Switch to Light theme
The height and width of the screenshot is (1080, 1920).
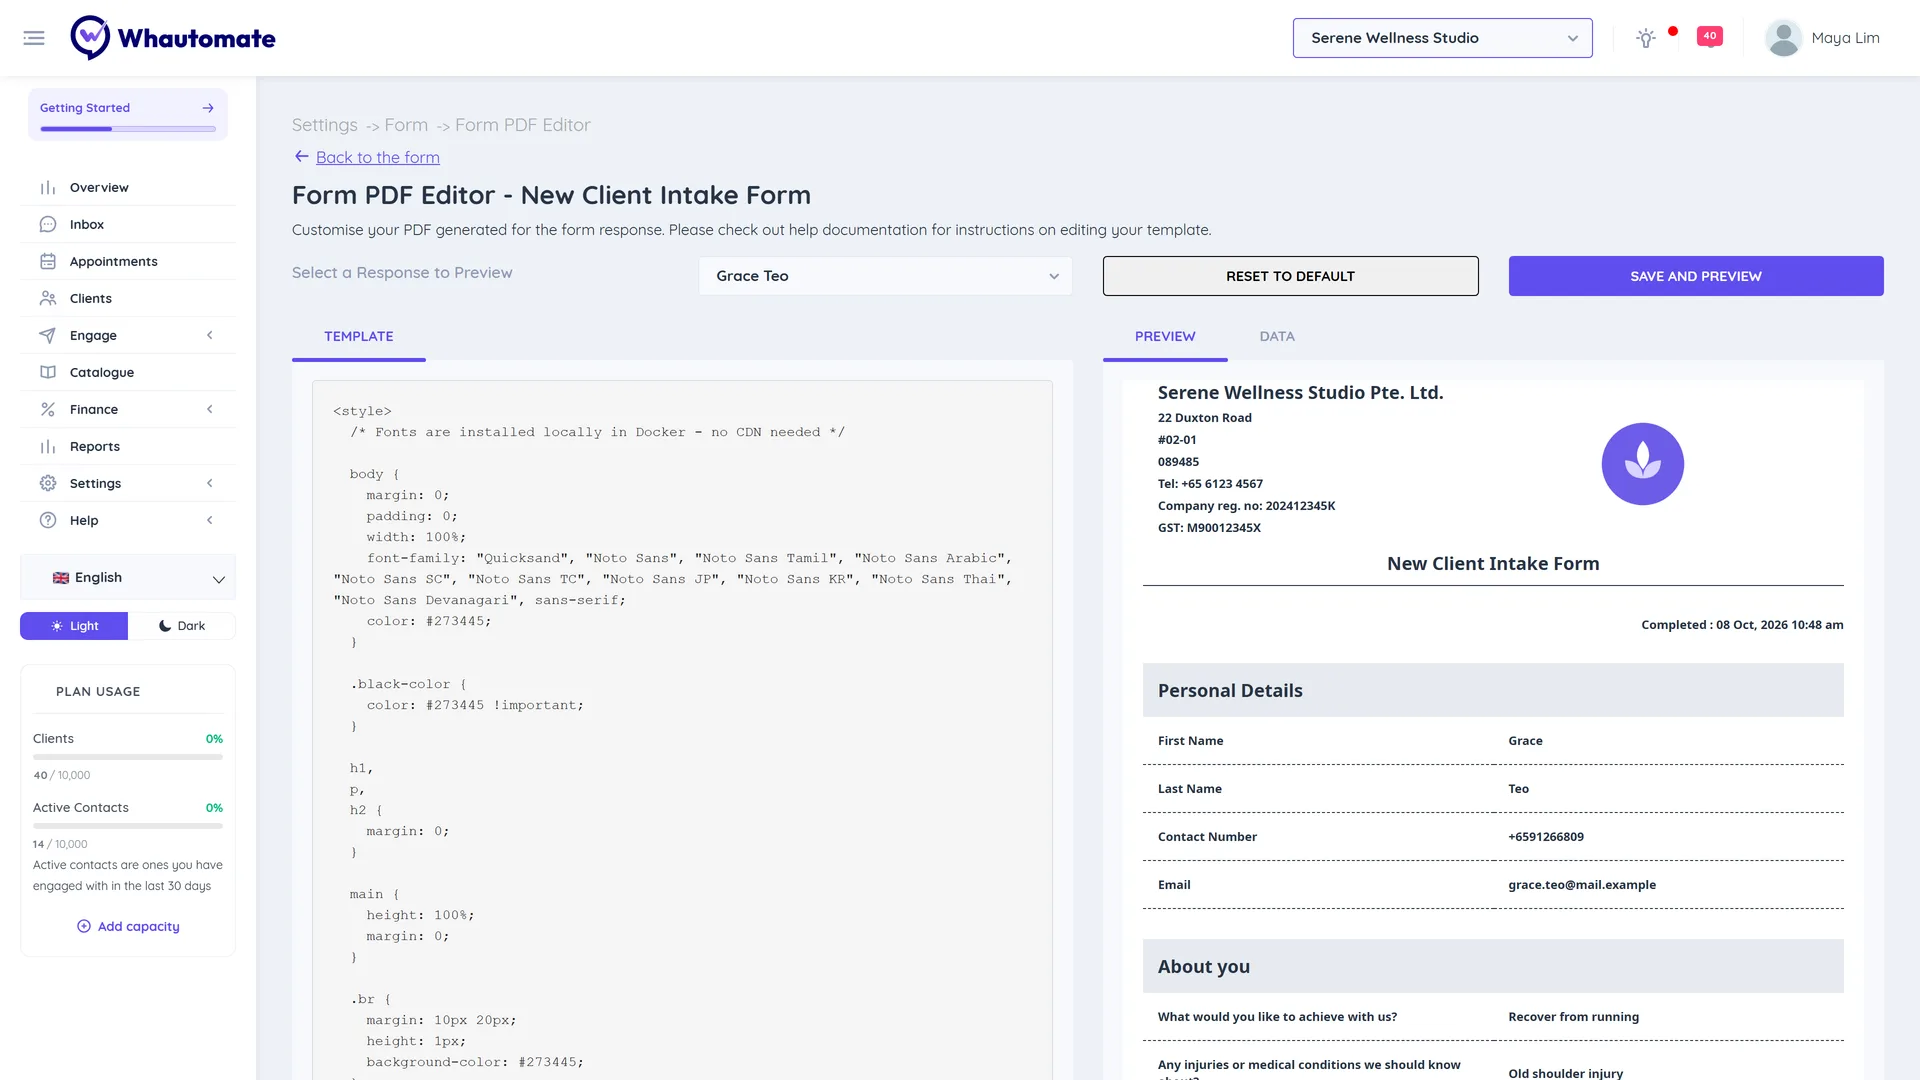click(x=74, y=626)
